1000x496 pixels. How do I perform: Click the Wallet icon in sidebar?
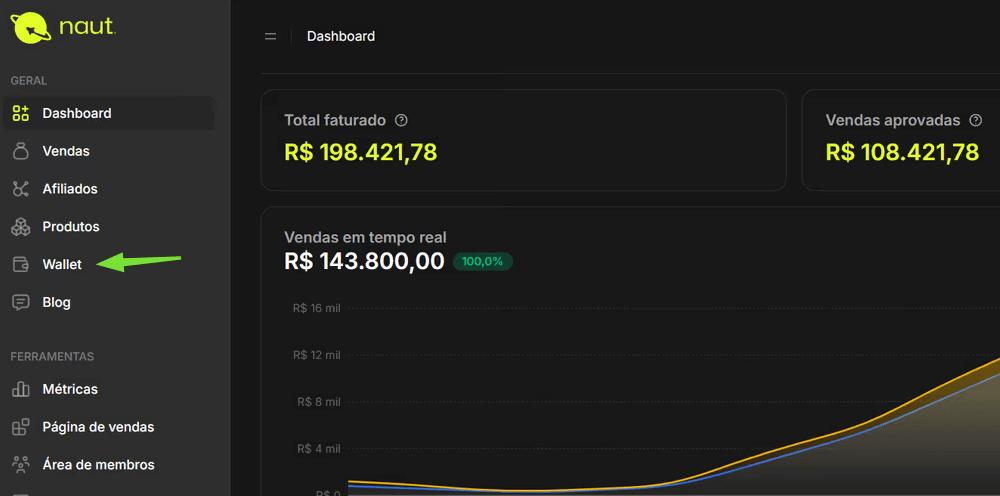20,265
